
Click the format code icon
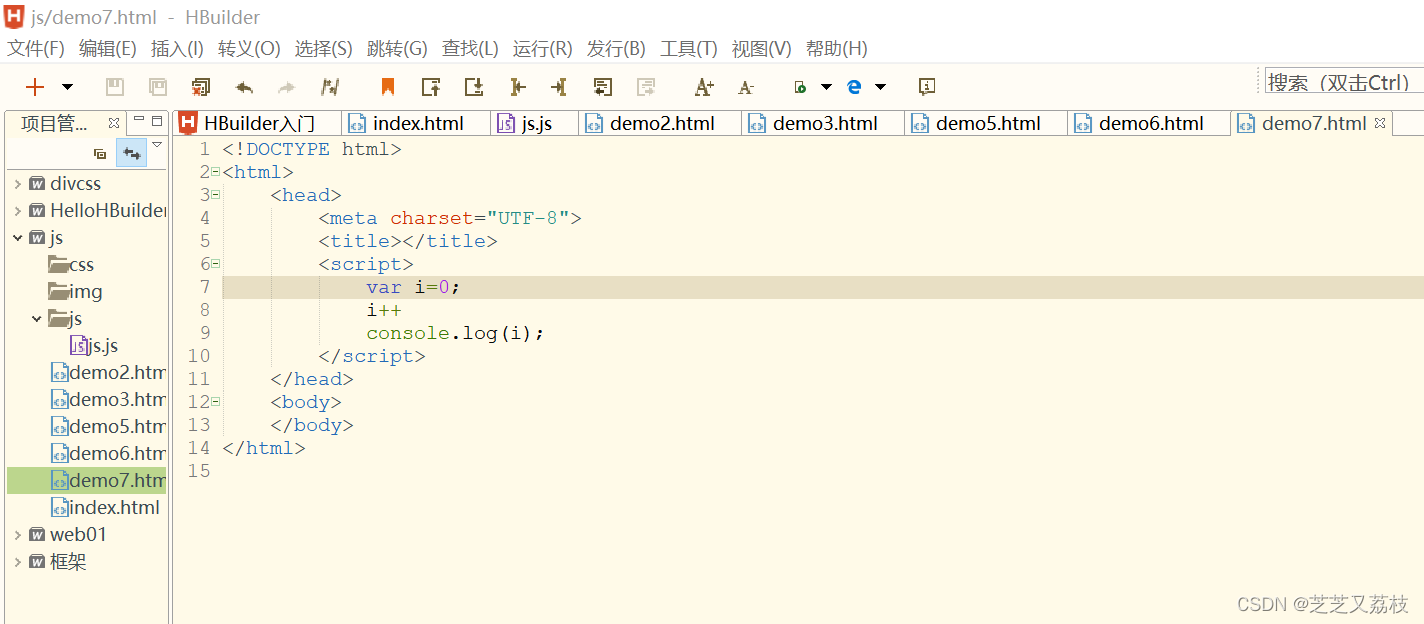click(330, 87)
